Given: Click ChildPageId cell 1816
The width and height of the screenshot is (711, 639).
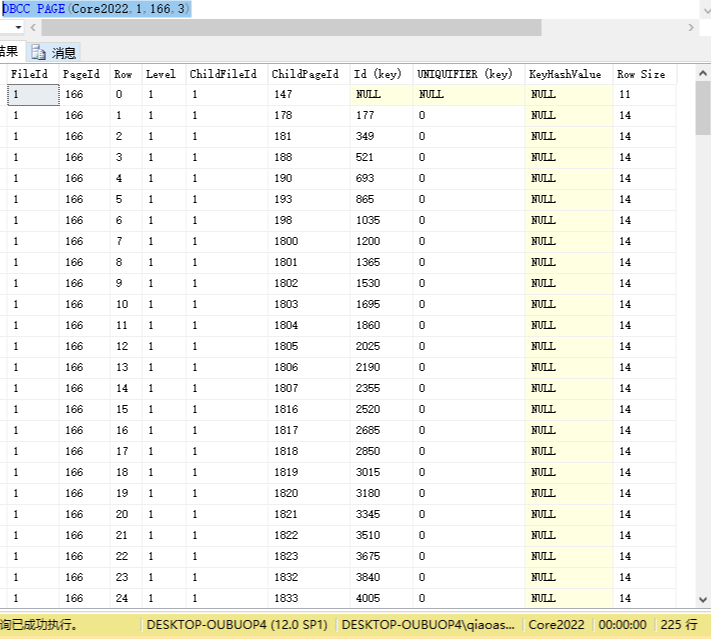Looking at the screenshot, I should (x=309, y=410).
